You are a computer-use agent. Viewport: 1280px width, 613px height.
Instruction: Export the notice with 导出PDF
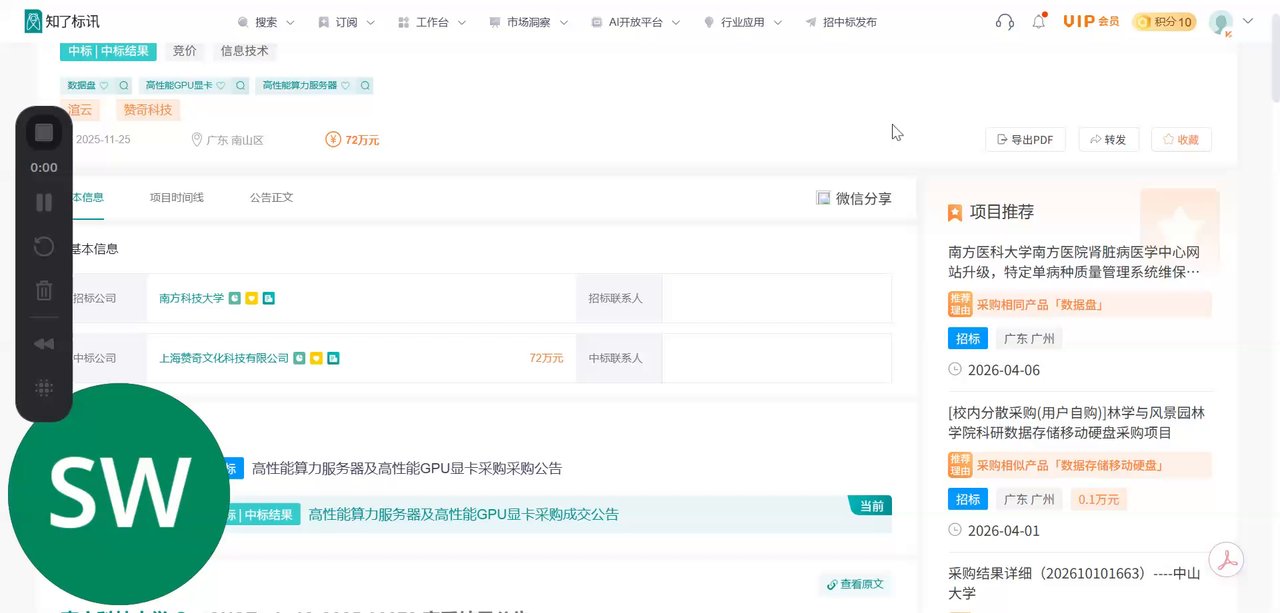1025,140
